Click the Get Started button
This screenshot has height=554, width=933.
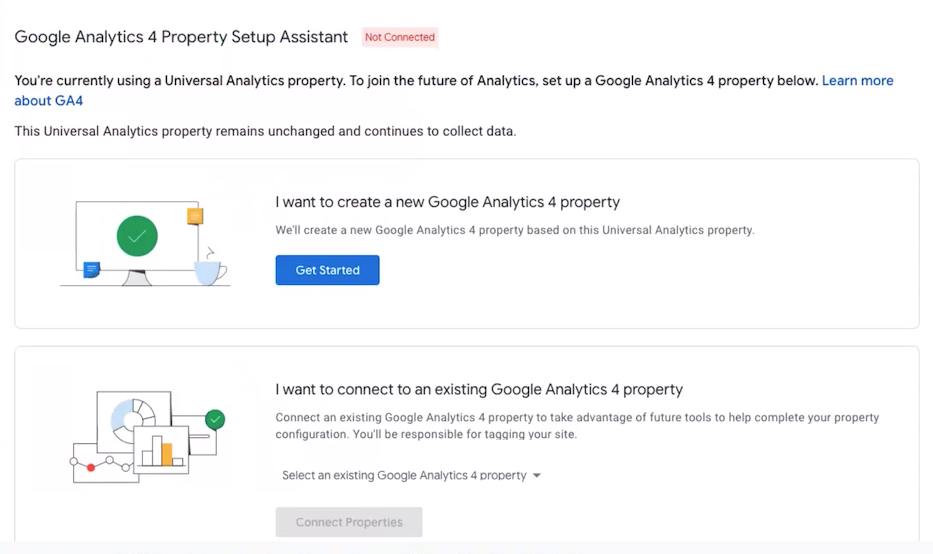click(x=327, y=270)
